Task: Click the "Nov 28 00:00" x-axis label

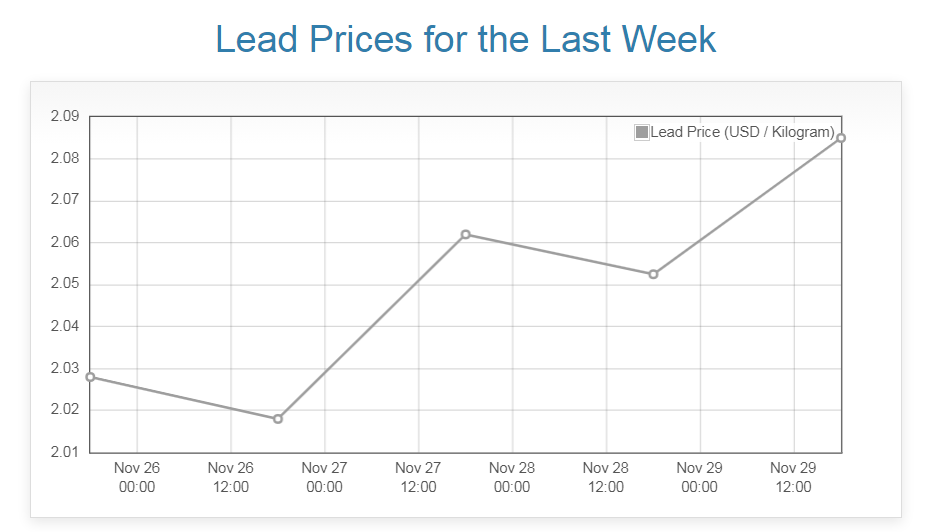Action: (512, 478)
